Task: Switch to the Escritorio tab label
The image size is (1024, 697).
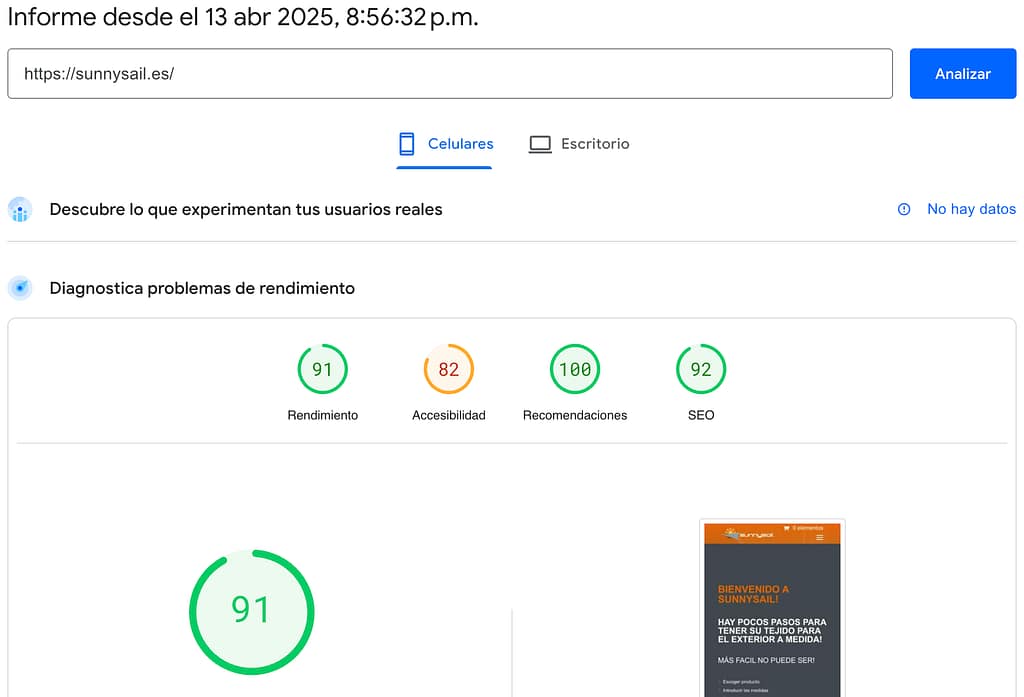Action: 595,144
